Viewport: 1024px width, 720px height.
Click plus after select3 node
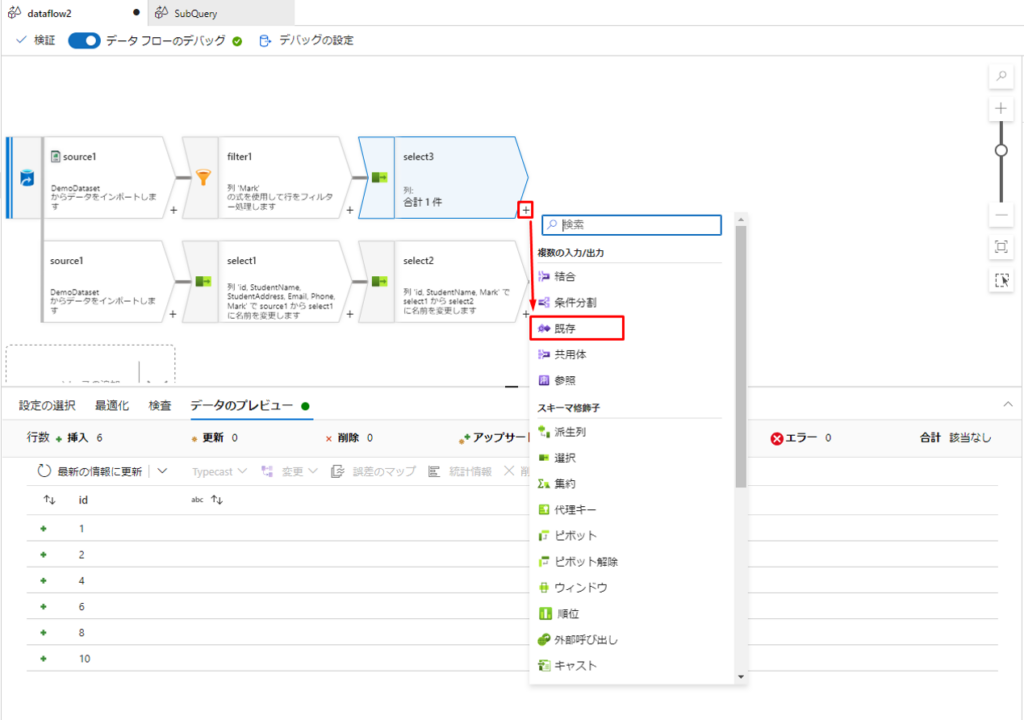[x=526, y=210]
